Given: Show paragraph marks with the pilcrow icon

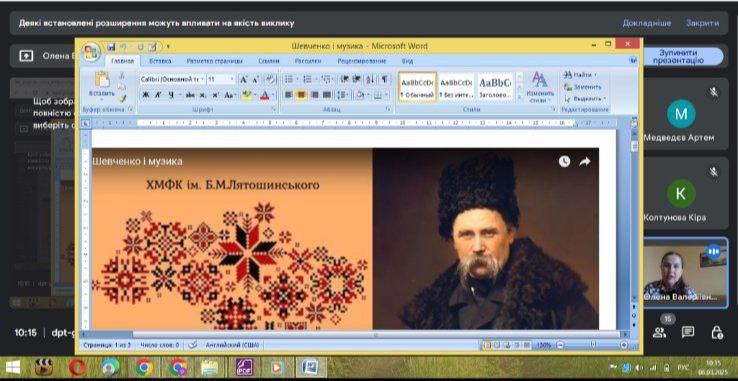Looking at the screenshot, I should coord(385,79).
